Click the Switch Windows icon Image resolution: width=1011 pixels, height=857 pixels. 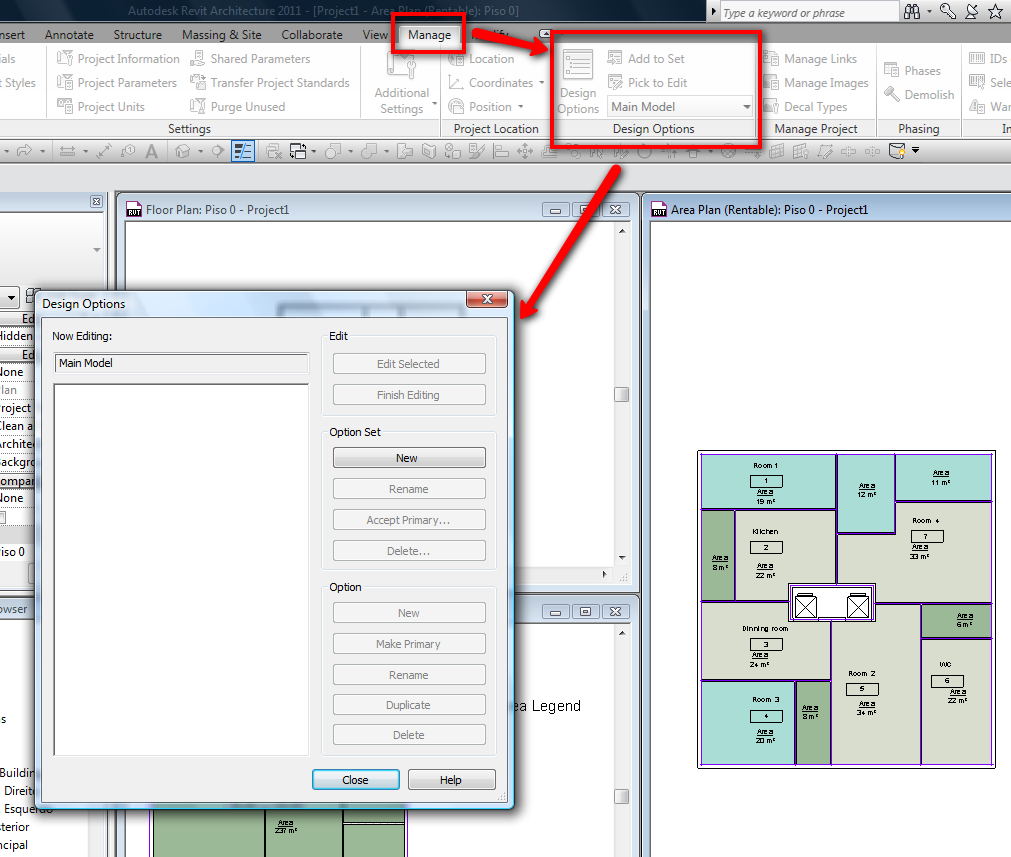298,152
